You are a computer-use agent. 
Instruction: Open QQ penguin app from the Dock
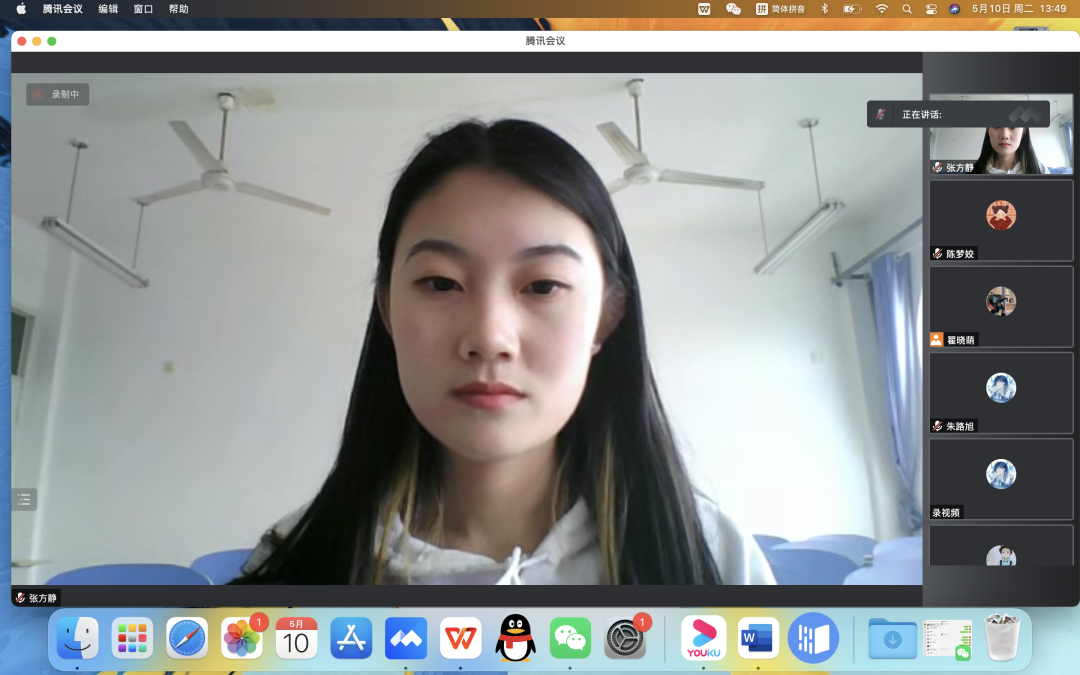[x=515, y=638]
